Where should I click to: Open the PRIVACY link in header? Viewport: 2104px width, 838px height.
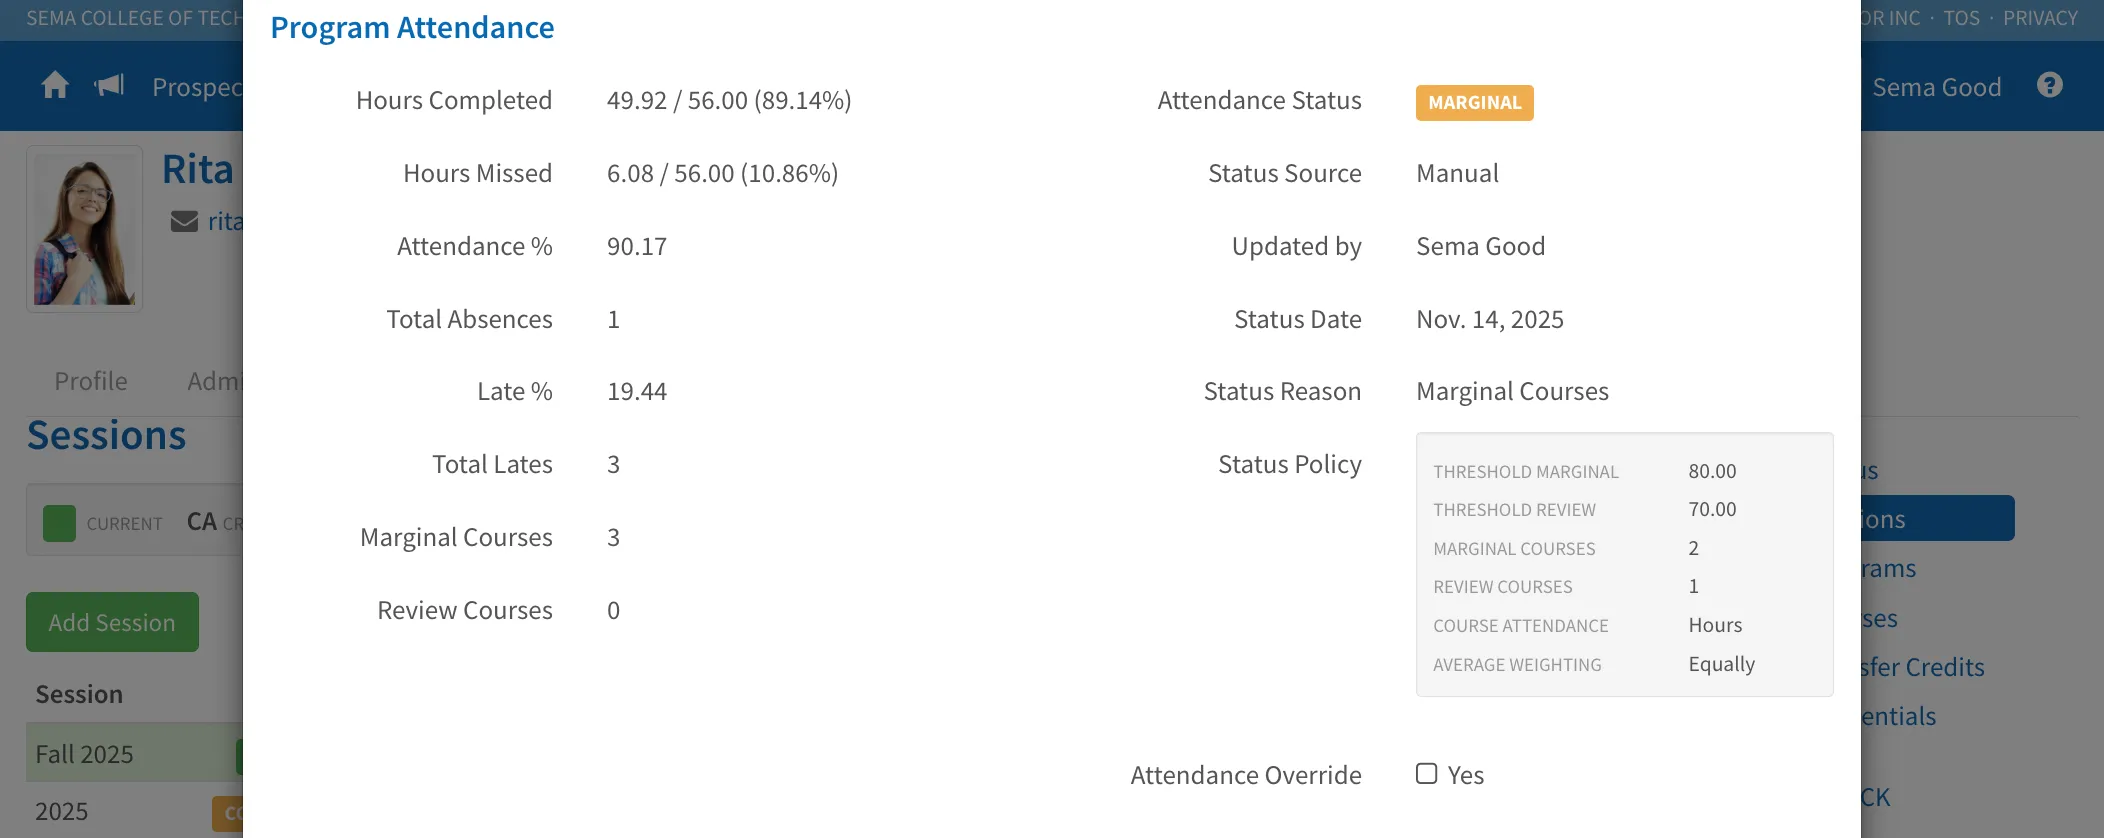click(2040, 18)
